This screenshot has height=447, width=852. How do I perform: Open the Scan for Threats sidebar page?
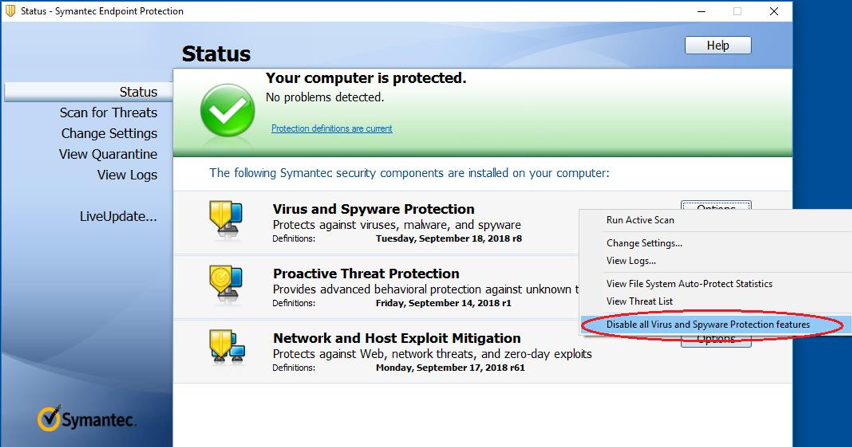[x=108, y=113]
